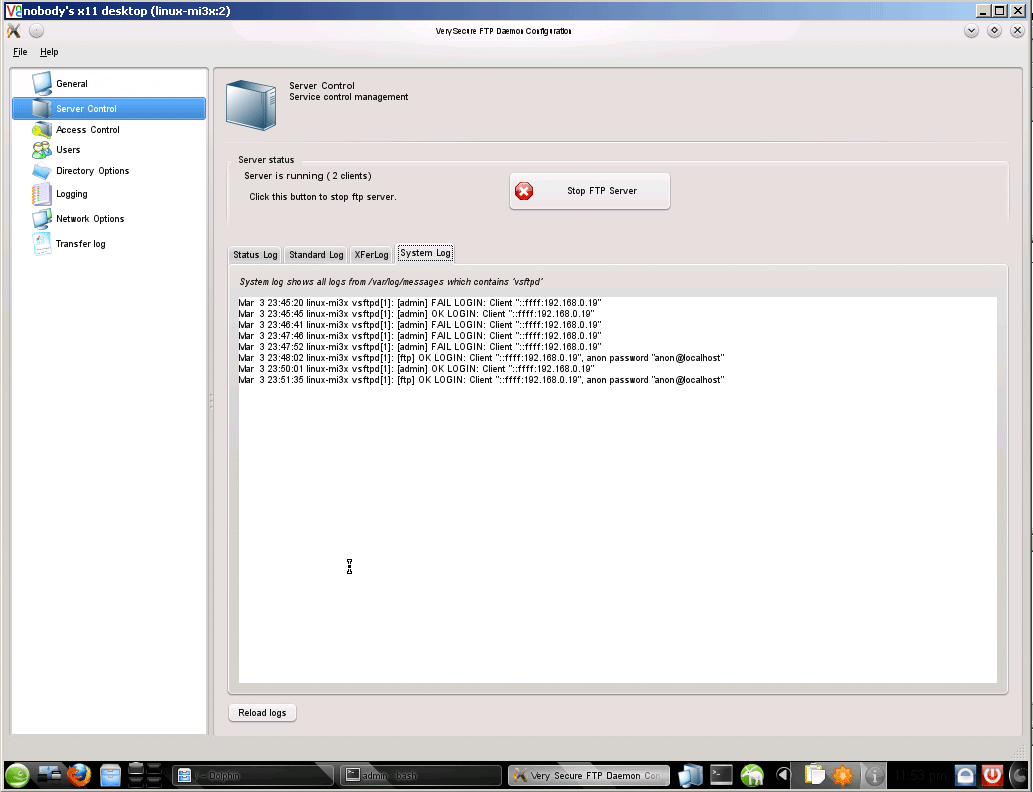This screenshot has height=792, width=1033.
Task: Click the Transfer log document icon
Action: (x=42, y=244)
